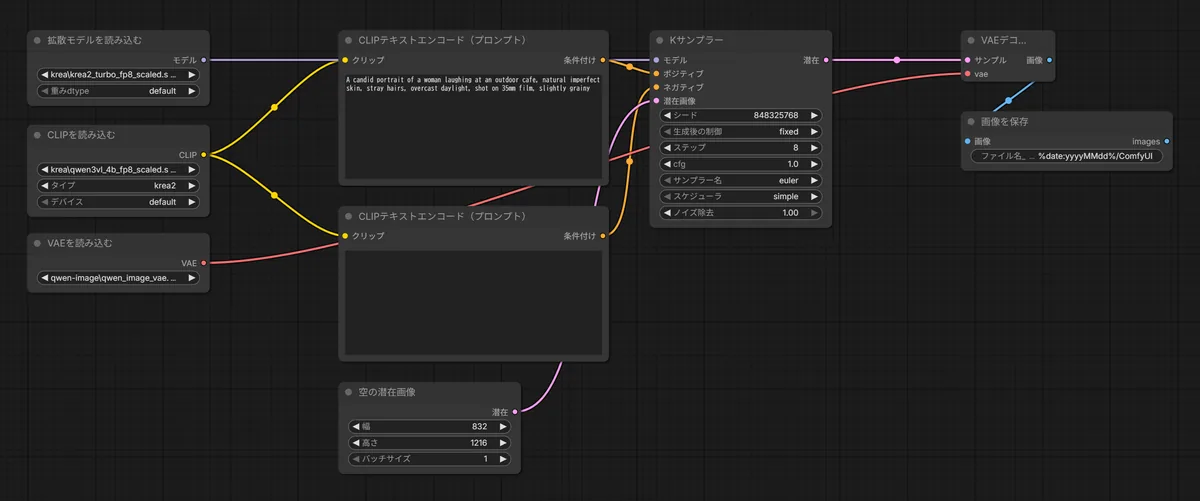Click the サンプル input port on VAEデコード
Viewport: 1200px width, 501px height.
click(x=967, y=60)
